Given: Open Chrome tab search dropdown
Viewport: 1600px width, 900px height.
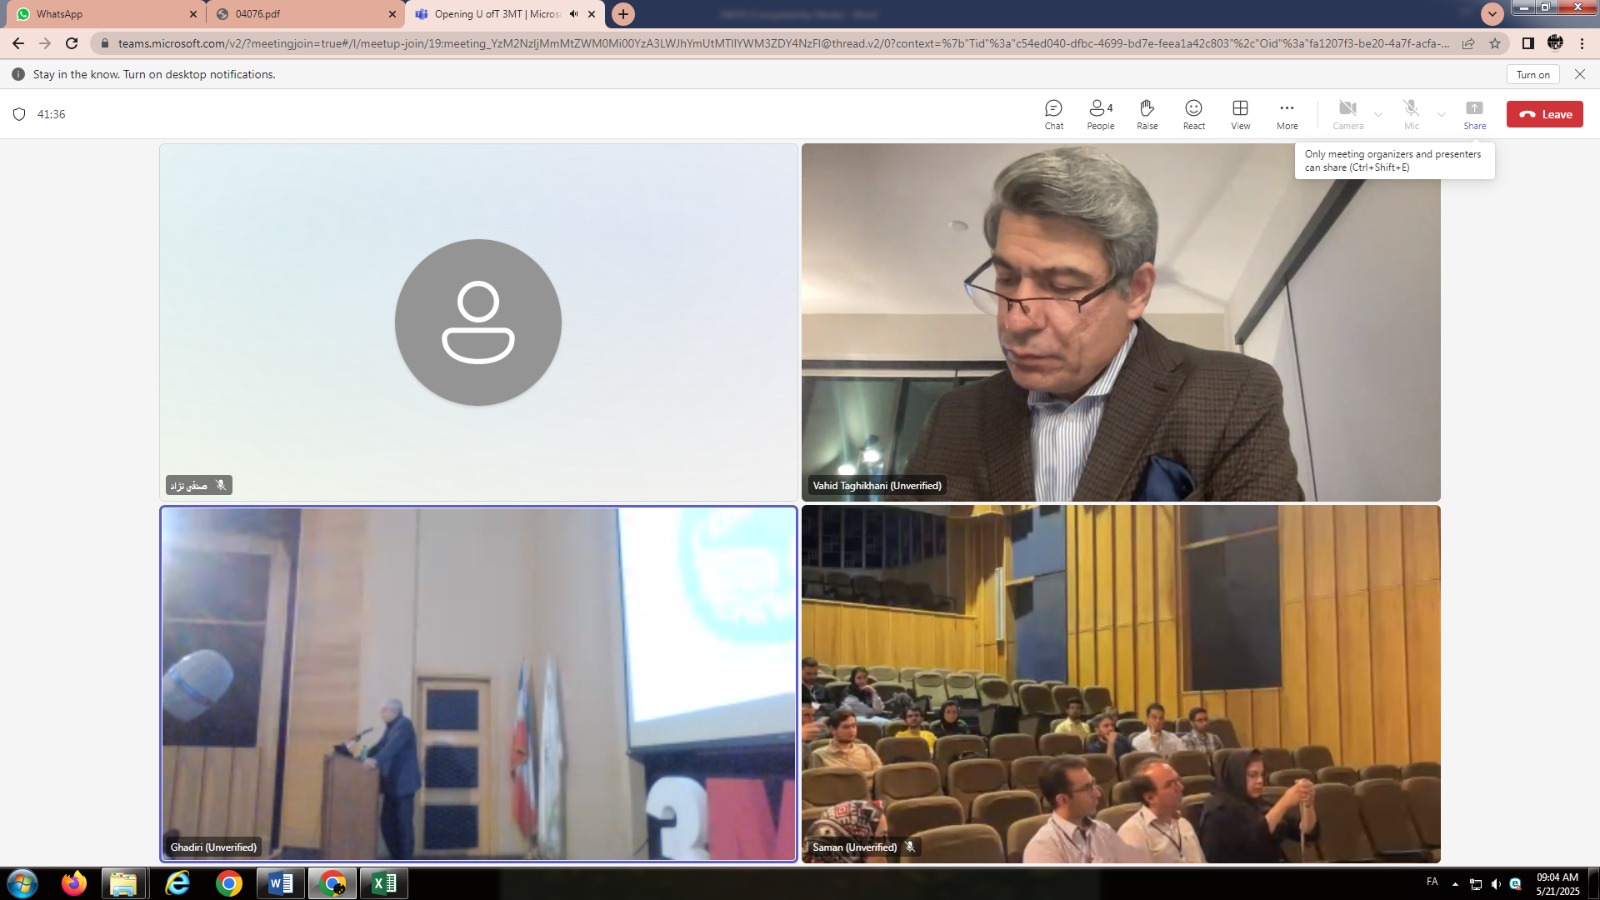Looking at the screenshot, I should [1492, 14].
